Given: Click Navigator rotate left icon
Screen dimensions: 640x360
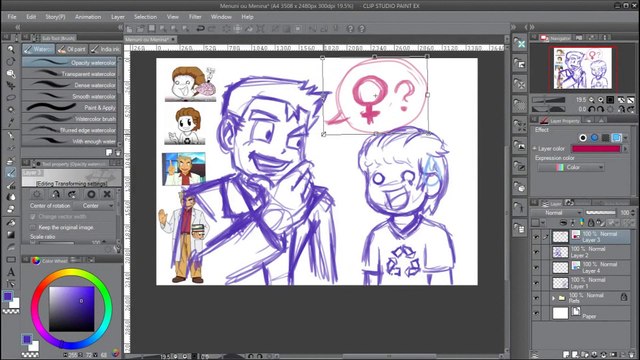Looking at the screenshot, I should click(592, 109).
